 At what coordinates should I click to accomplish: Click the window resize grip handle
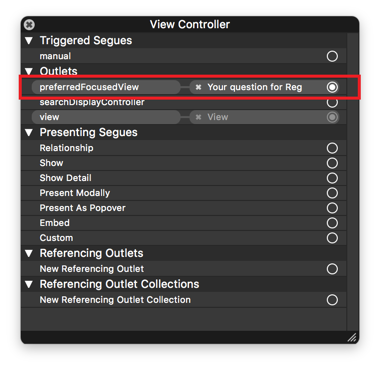(x=352, y=338)
